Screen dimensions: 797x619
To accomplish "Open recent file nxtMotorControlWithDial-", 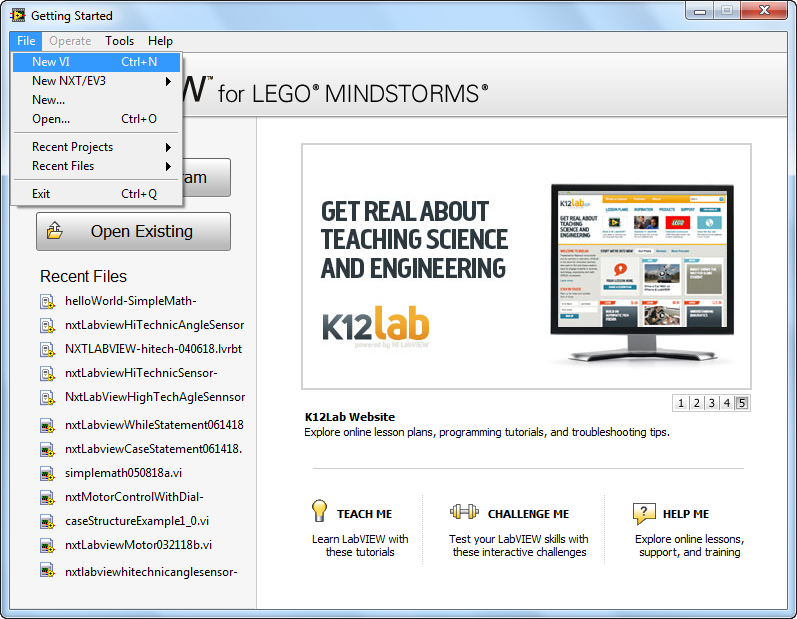I will [x=134, y=497].
